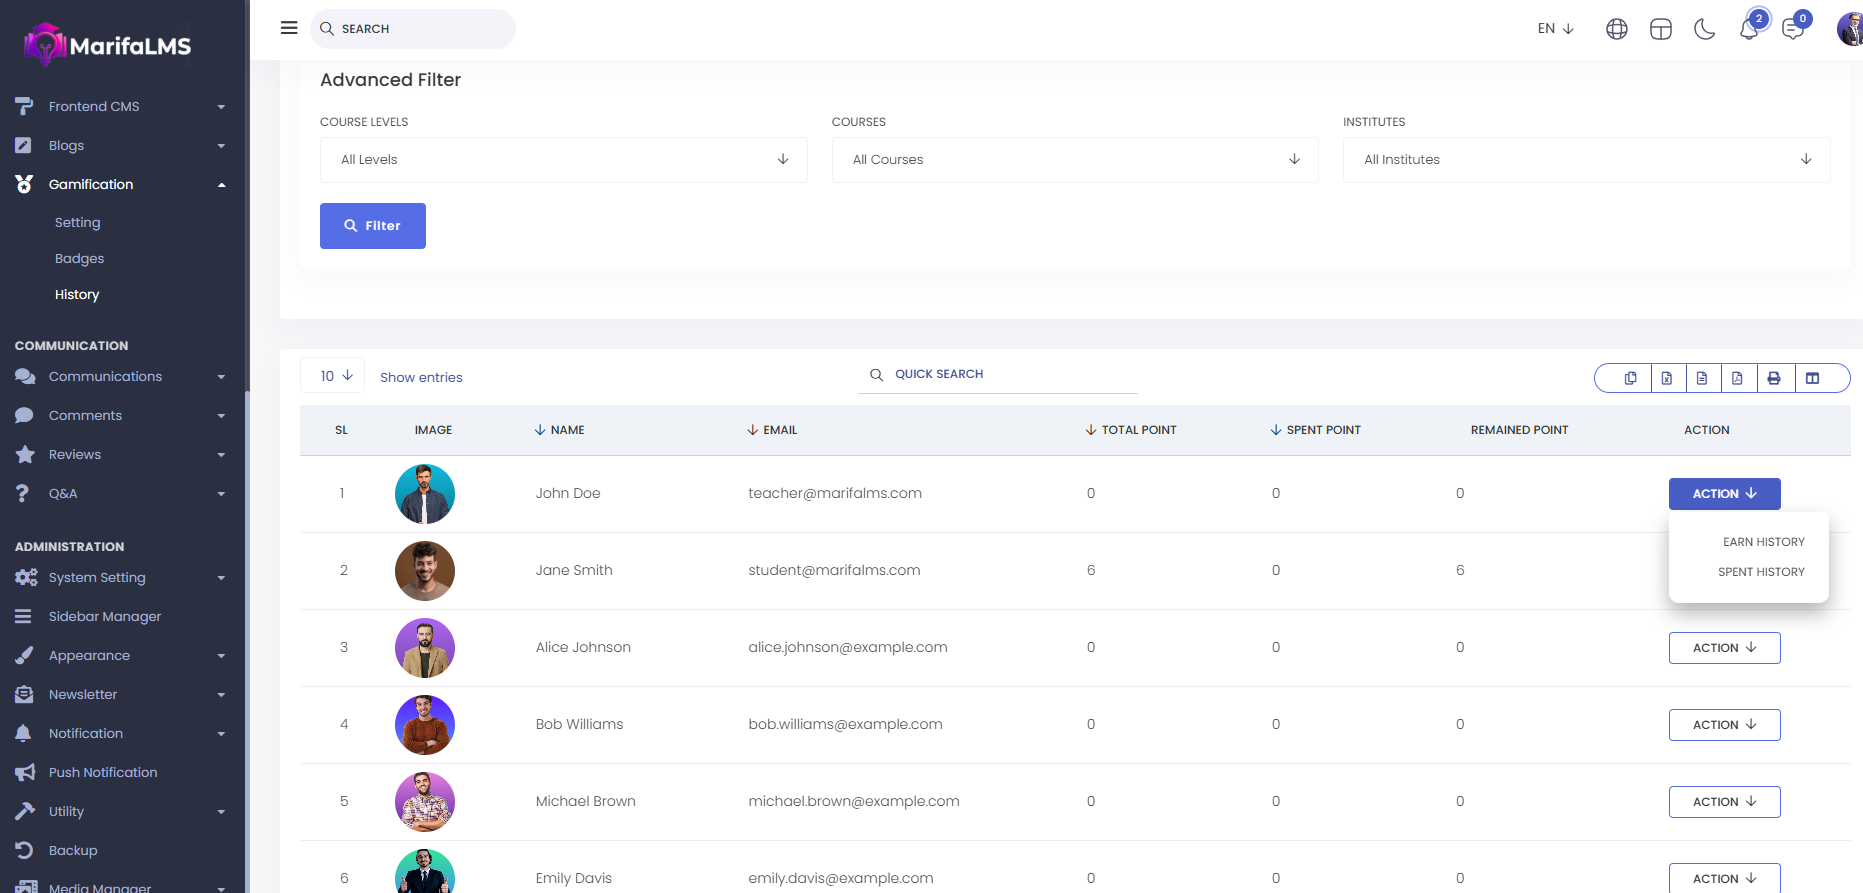Open the chat messages icon
The width and height of the screenshot is (1863, 893).
(1793, 30)
